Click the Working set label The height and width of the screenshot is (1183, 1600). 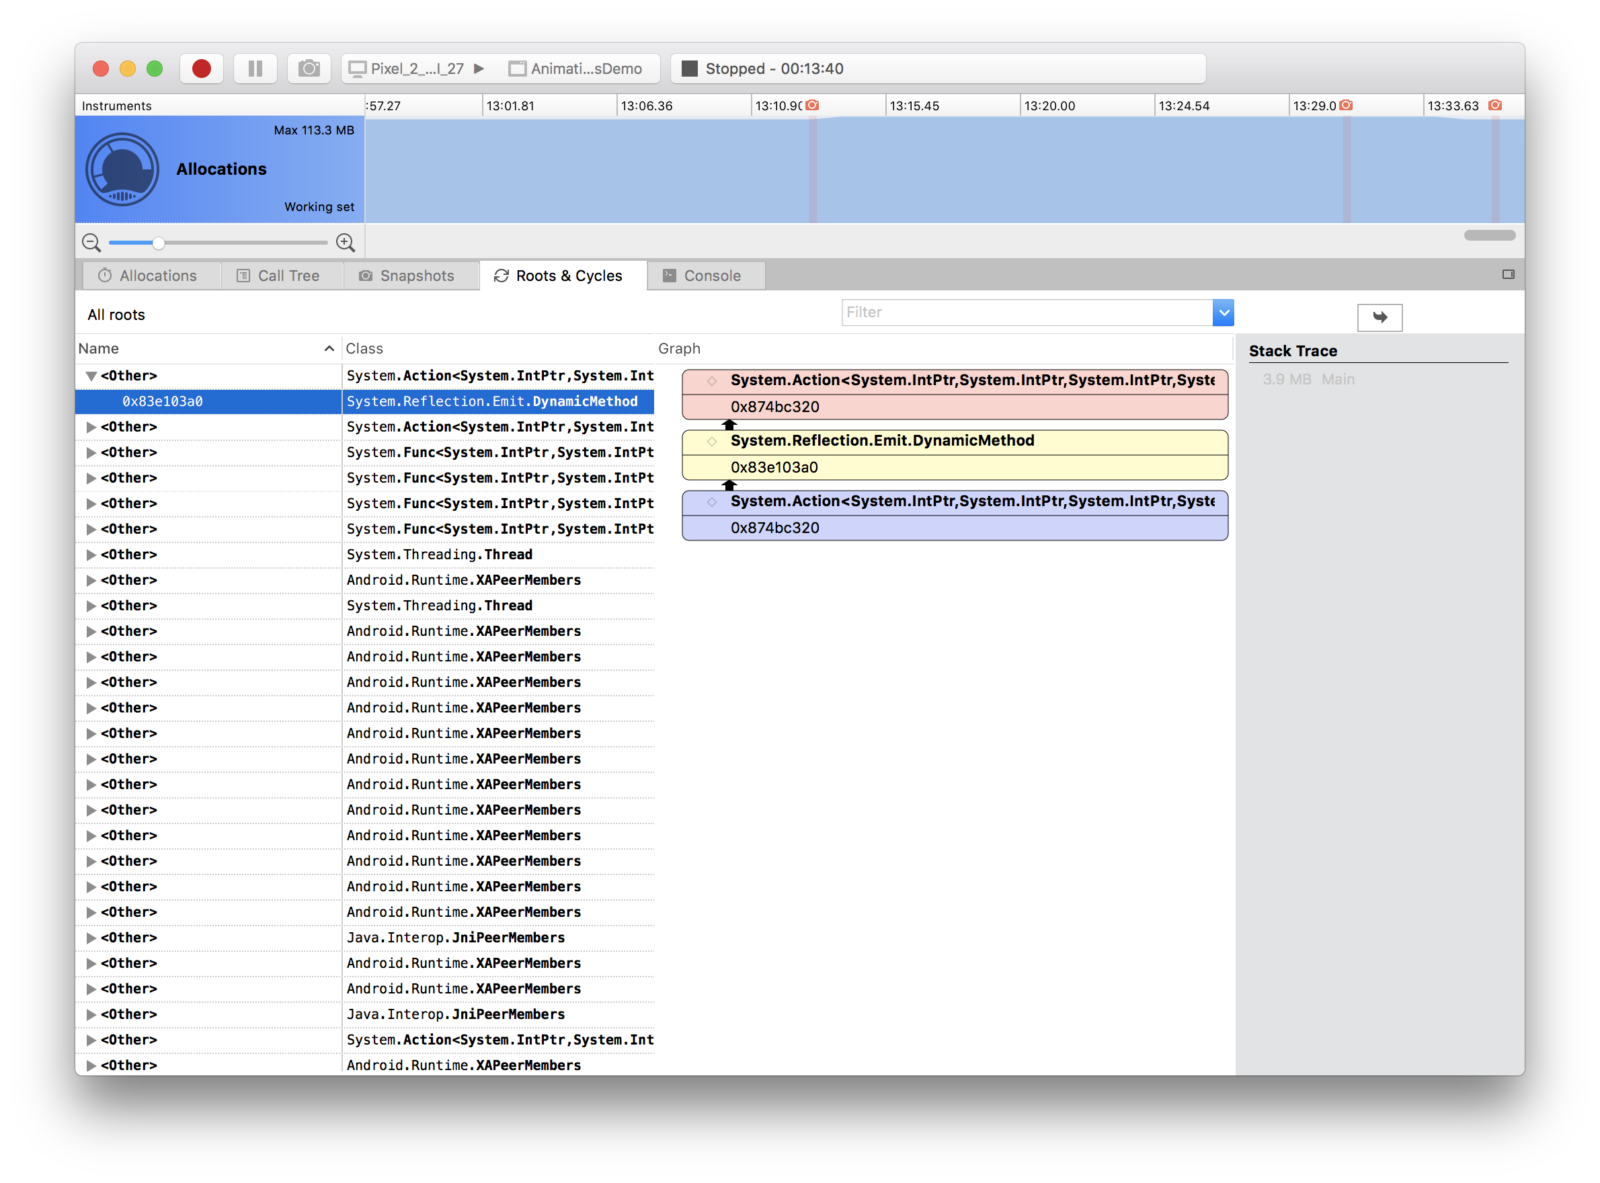tap(319, 207)
